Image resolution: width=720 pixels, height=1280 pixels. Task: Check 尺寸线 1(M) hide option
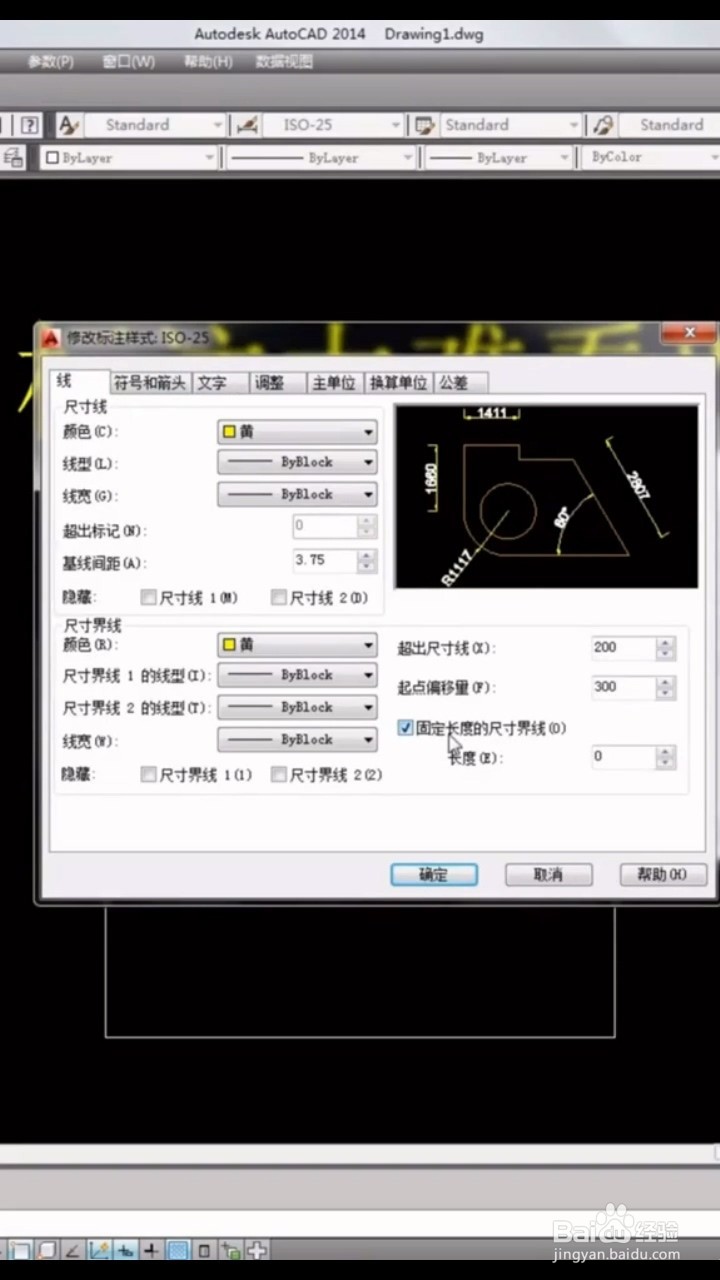(149, 598)
